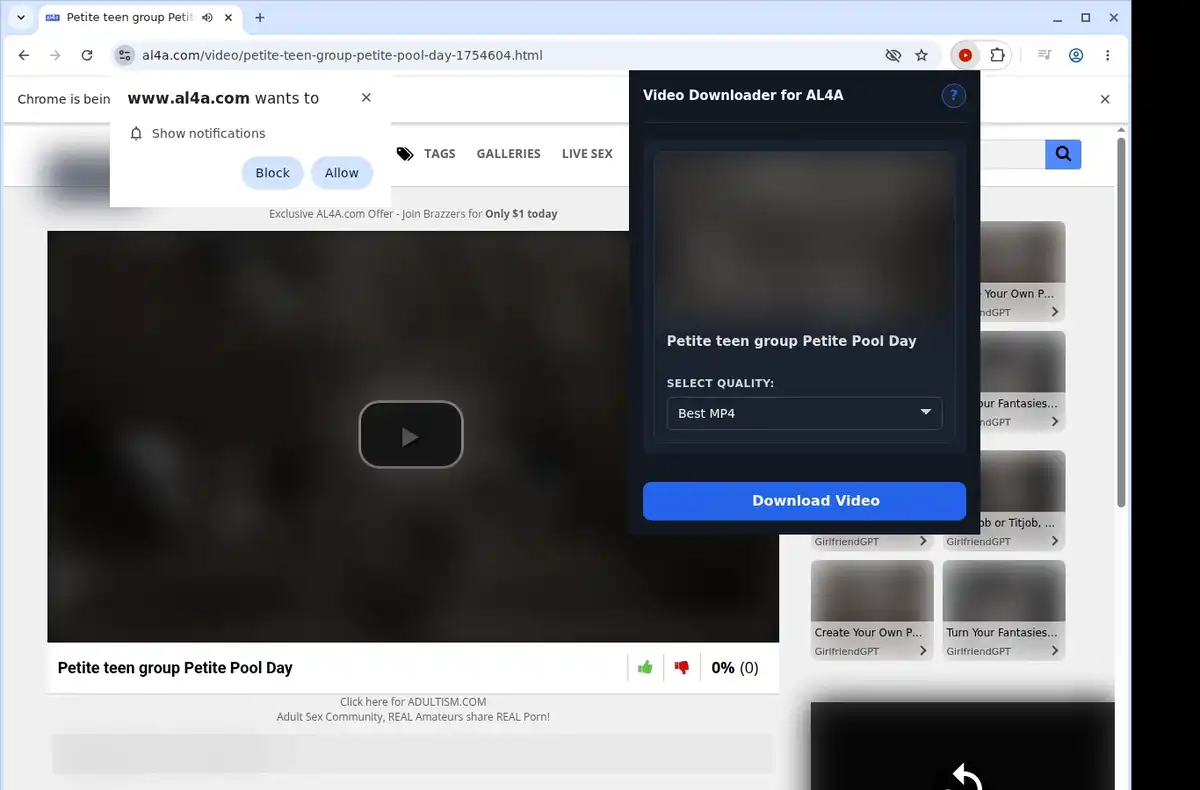Click the chevron on the Your Own P... top card
This screenshot has height=790, width=1200.
coord(1055,312)
